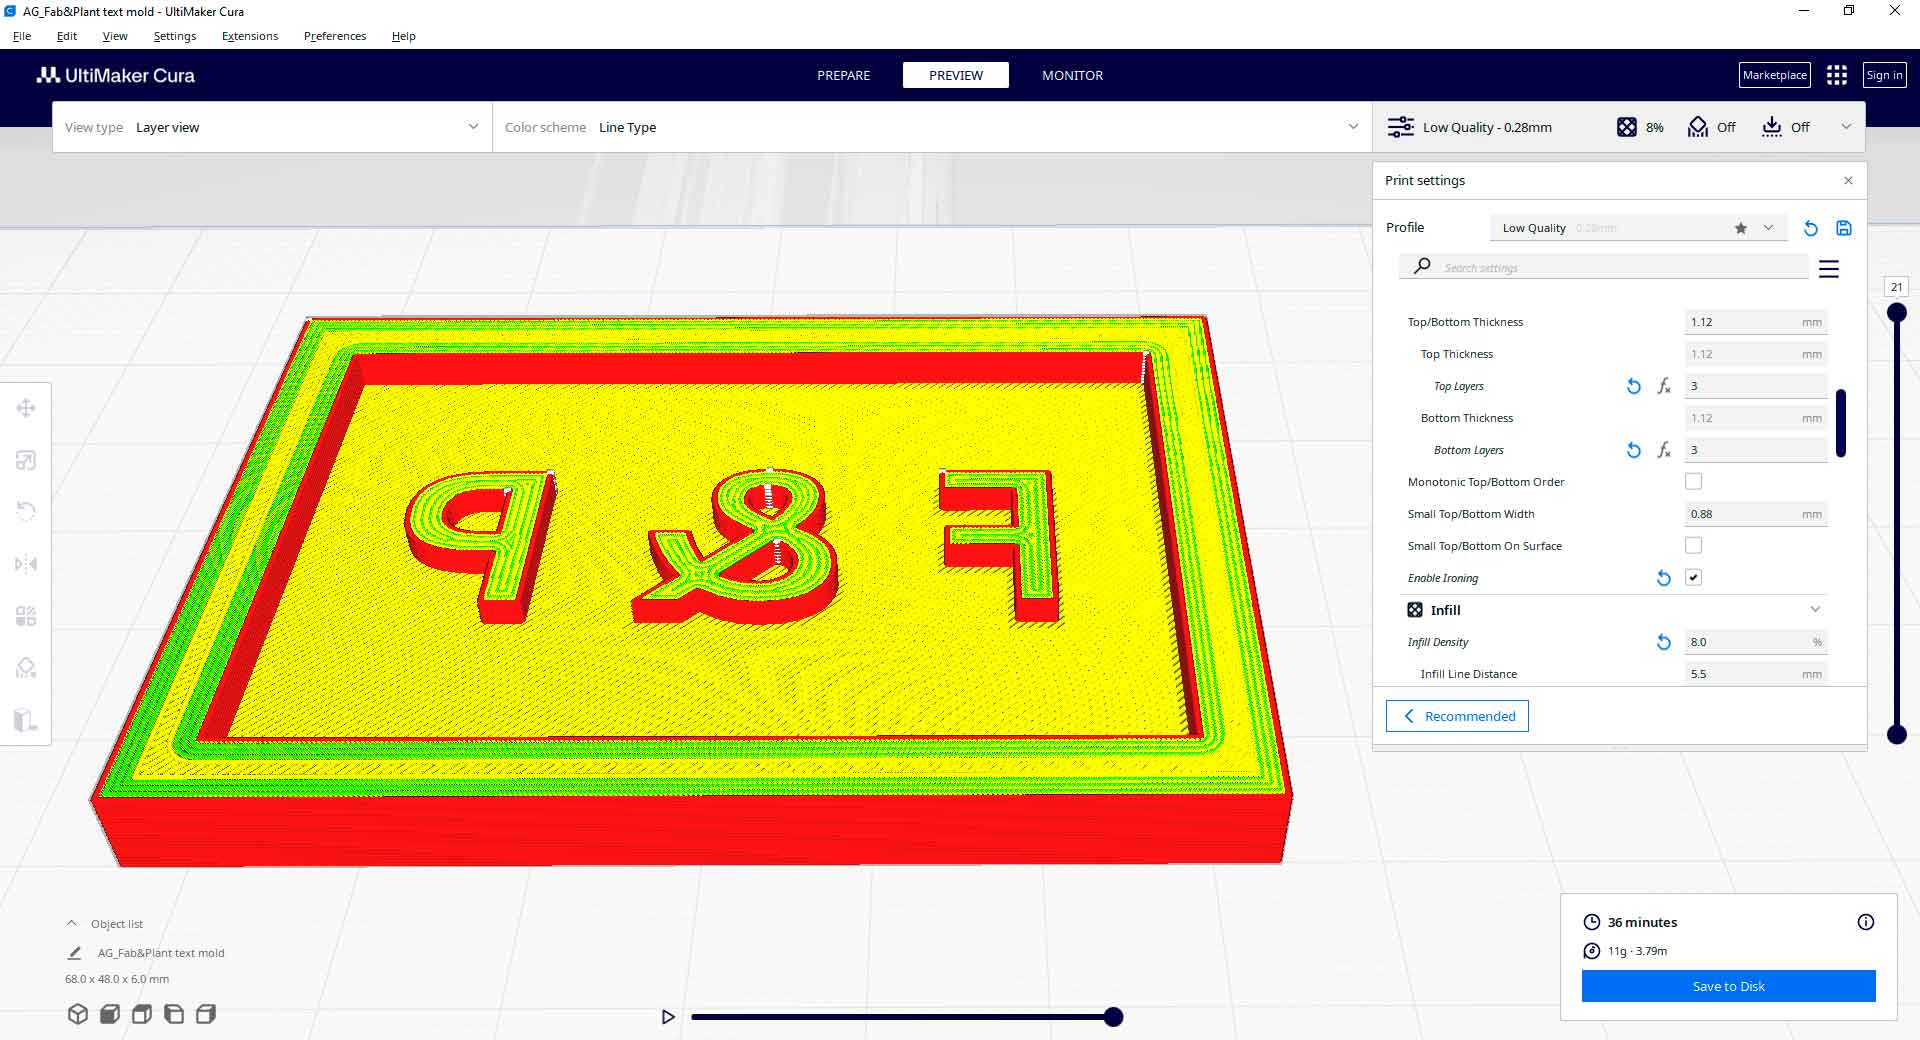
Task: Show print time information details icon
Action: coord(1866,922)
